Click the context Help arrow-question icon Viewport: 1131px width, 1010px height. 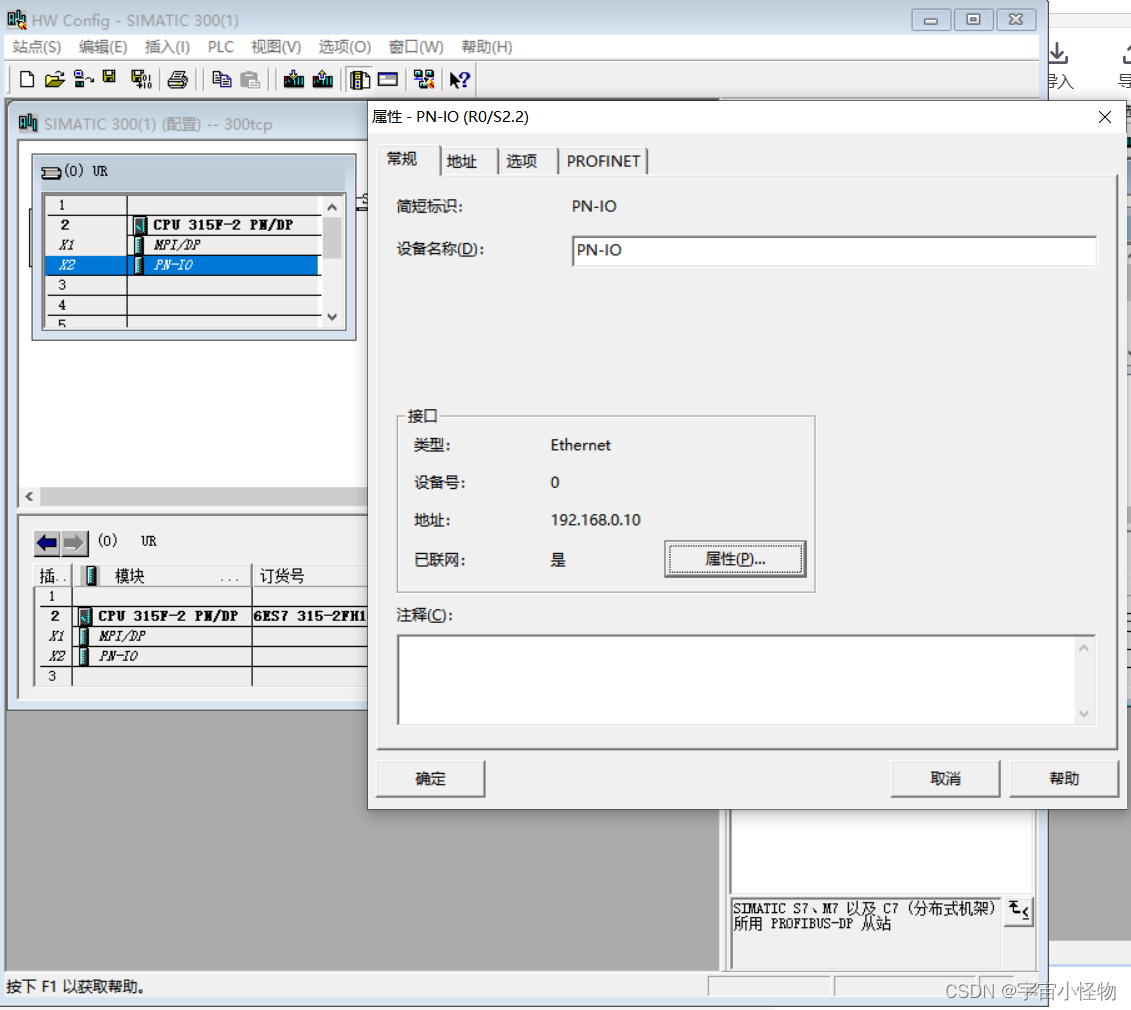[459, 79]
